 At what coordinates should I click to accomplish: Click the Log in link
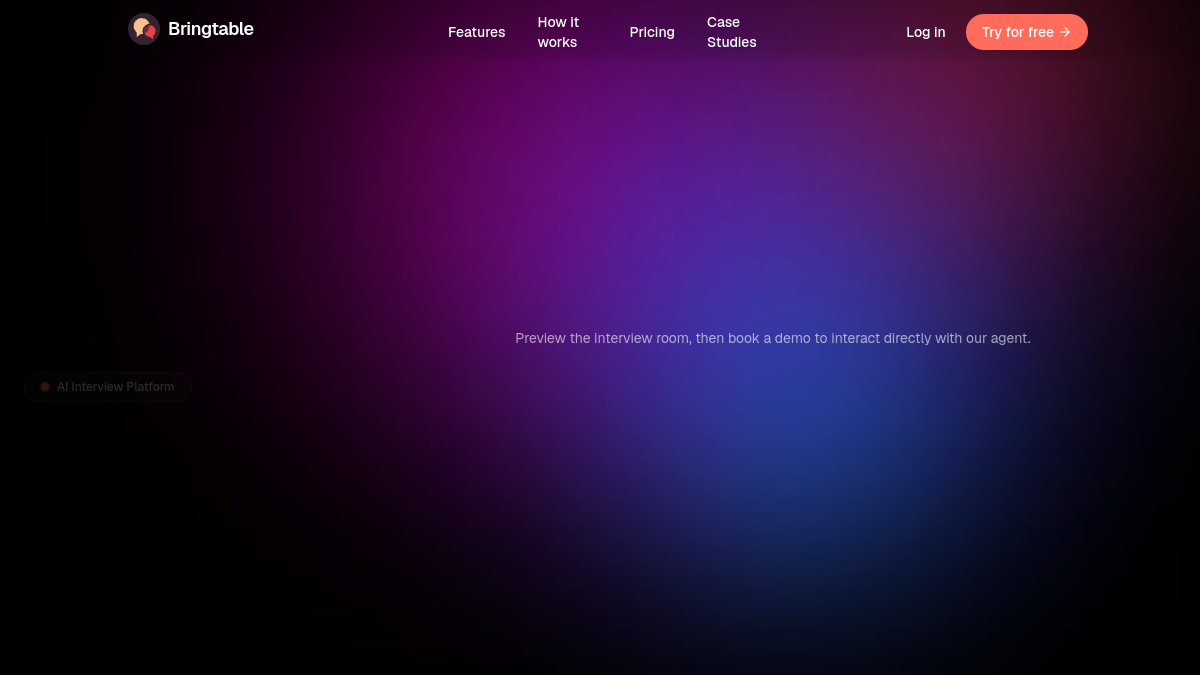point(926,32)
